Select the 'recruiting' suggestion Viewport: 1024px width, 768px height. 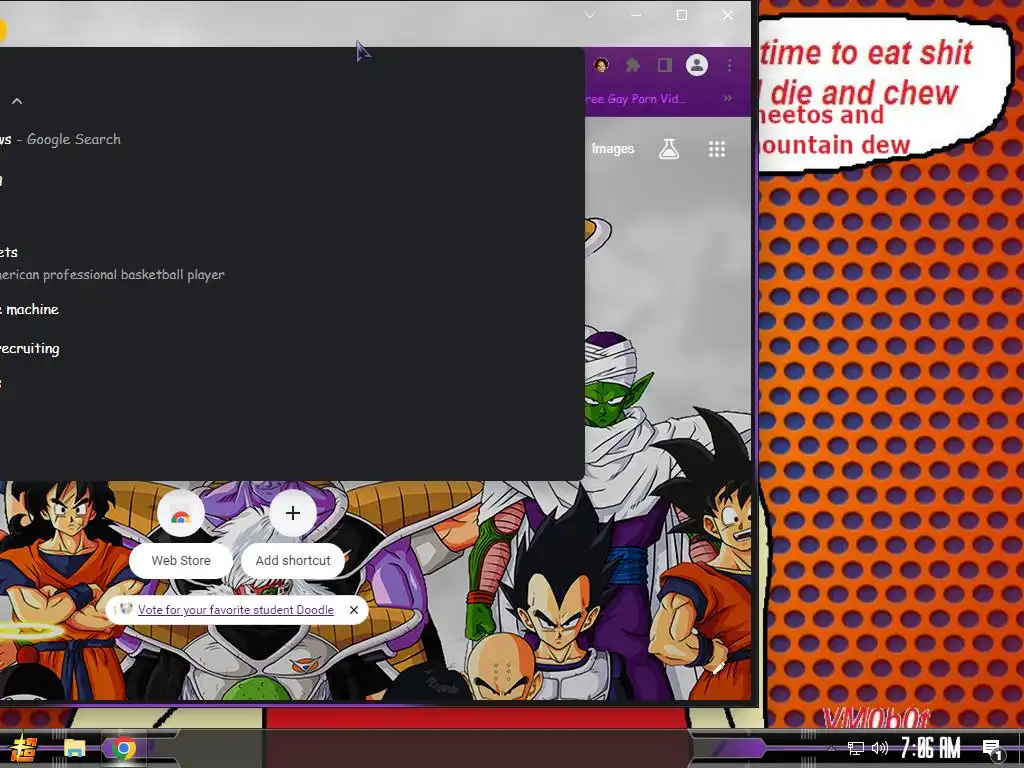[x=292, y=349]
